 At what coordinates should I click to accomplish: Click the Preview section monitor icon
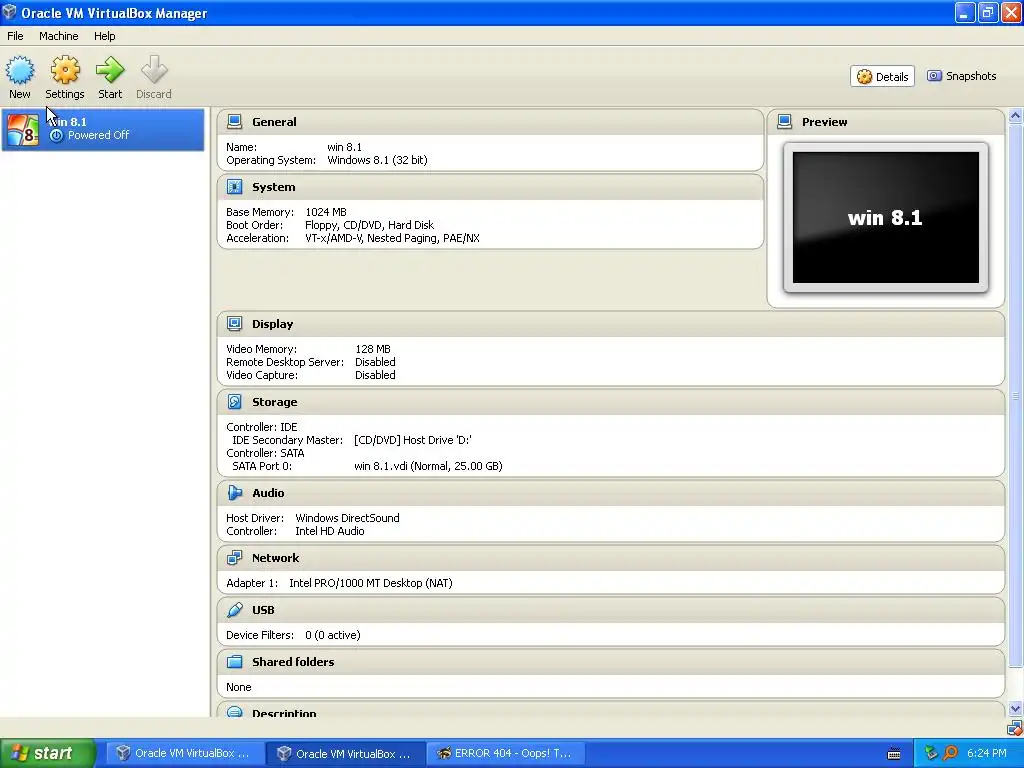click(x=784, y=121)
